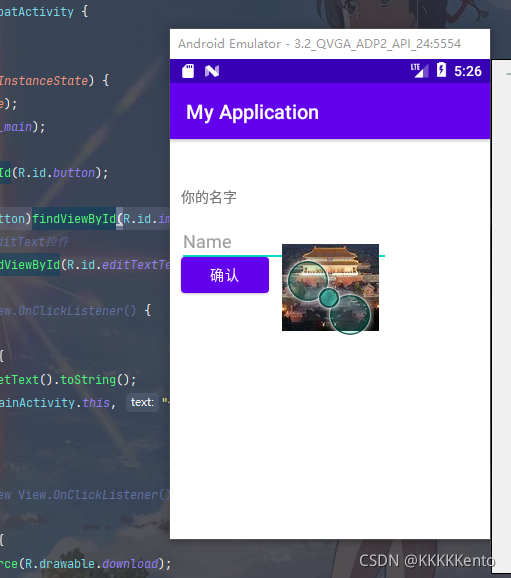Tap the 5:26 clock in status bar
Viewport: 511px width, 578px height.
[x=467, y=71]
